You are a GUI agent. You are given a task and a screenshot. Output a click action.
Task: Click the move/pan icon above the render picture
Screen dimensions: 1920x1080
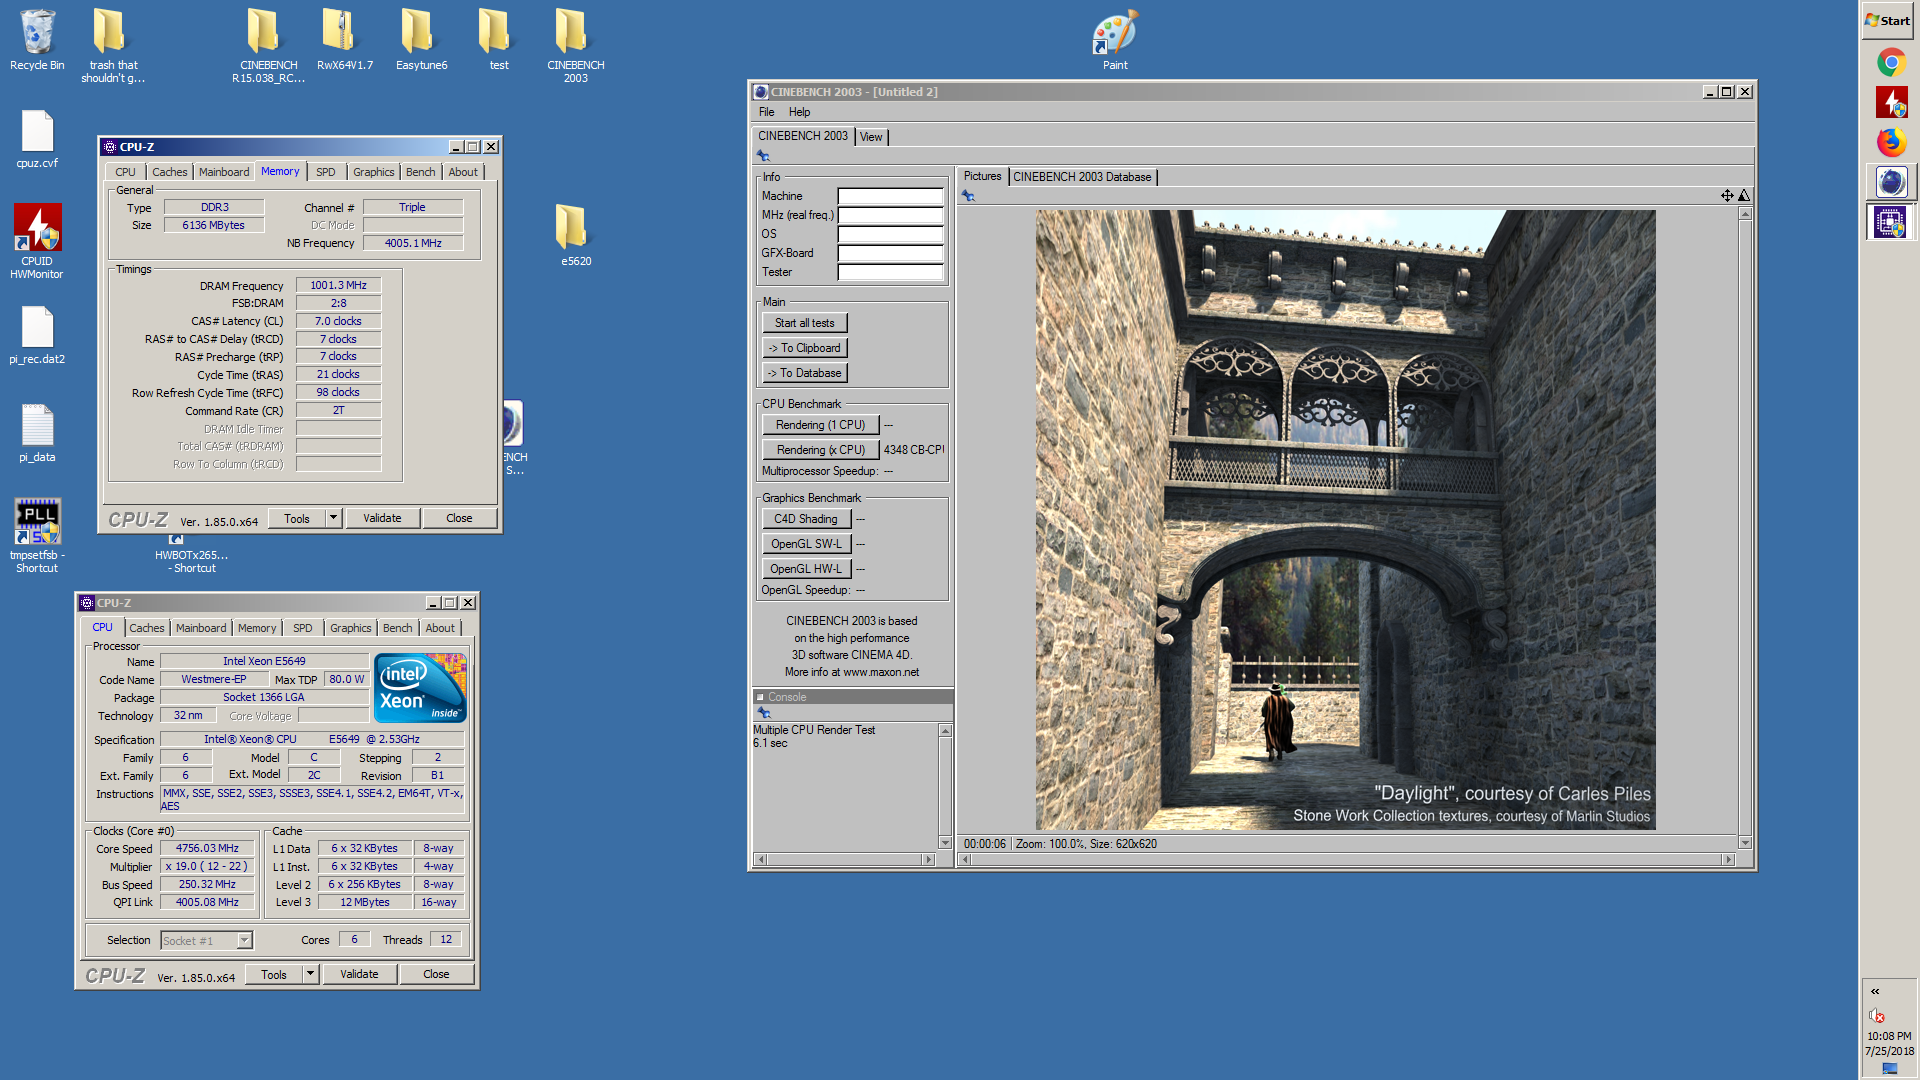coord(1727,196)
